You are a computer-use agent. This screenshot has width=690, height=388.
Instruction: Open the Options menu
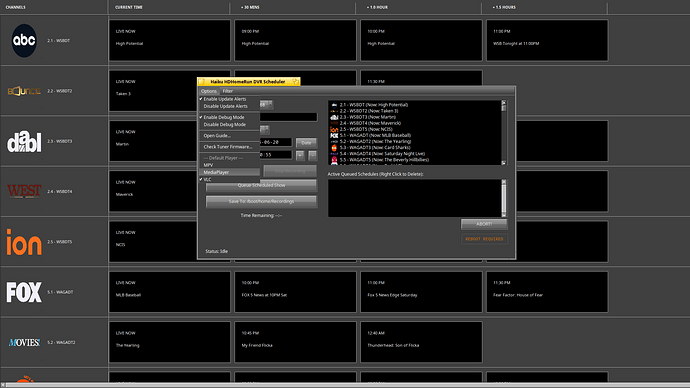(x=209, y=91)
